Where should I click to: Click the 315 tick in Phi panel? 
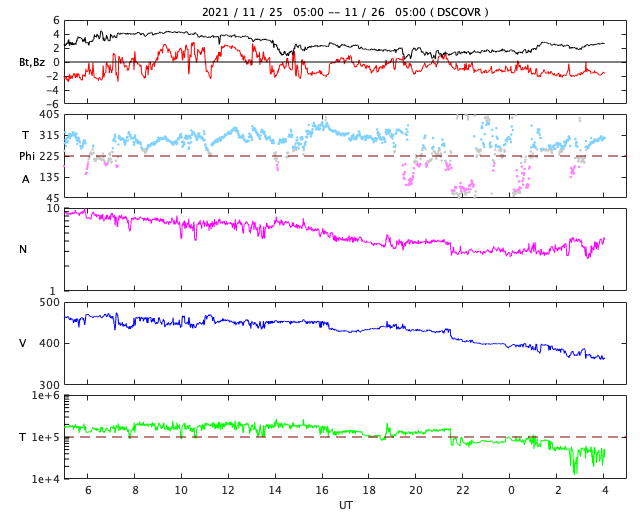click(x=49, y=135)
